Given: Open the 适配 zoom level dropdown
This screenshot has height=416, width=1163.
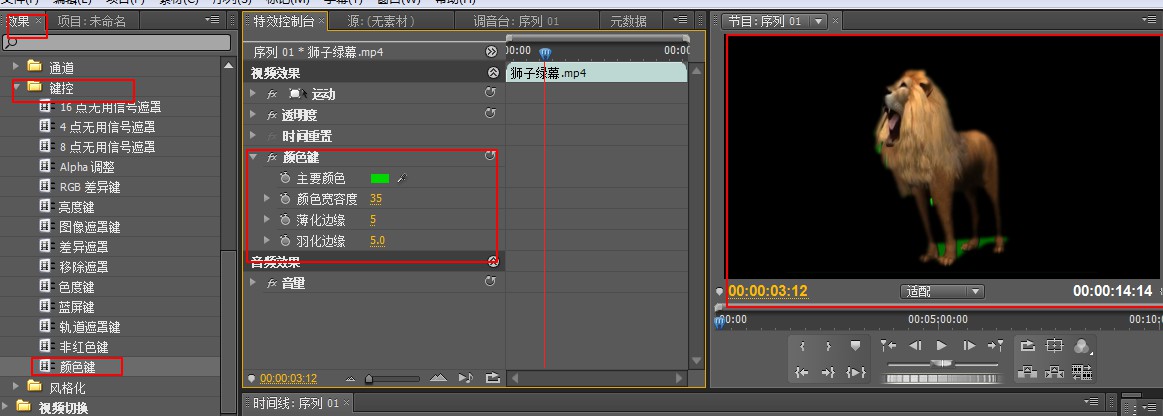Looking at the screenshot, I should 942,291.
